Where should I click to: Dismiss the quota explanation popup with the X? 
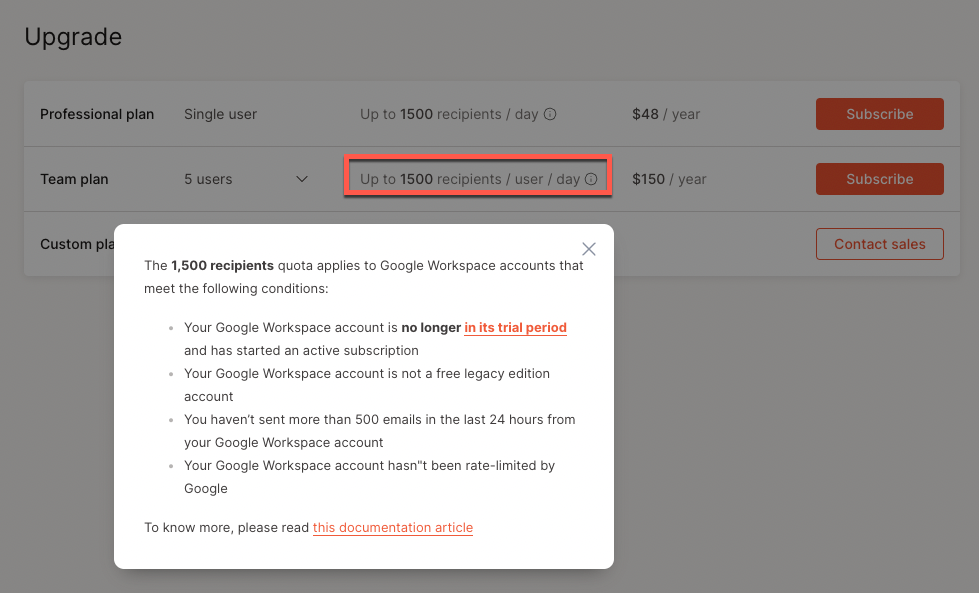click(x=588, y=249)
